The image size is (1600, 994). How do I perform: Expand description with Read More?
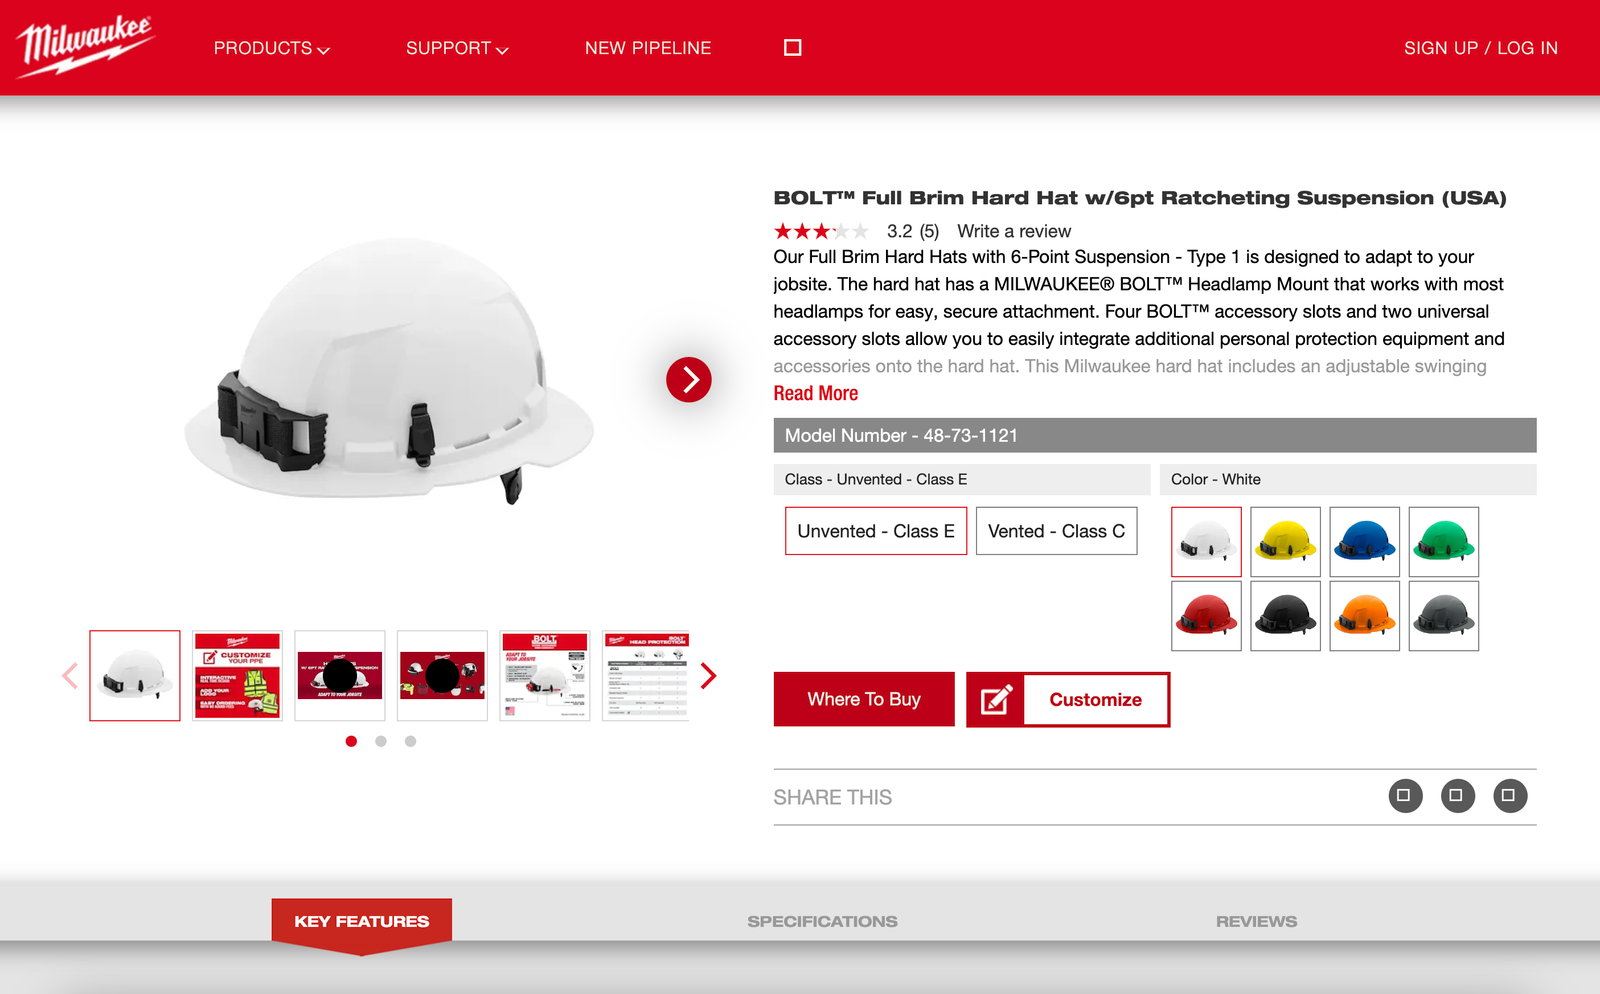[815, 394]
